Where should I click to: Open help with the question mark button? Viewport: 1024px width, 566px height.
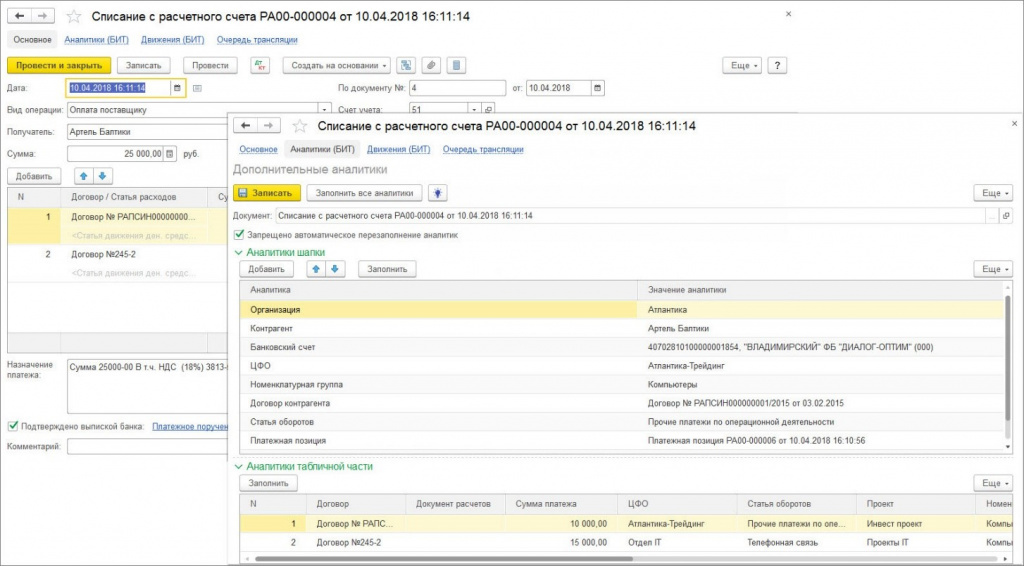coord(776,65)
